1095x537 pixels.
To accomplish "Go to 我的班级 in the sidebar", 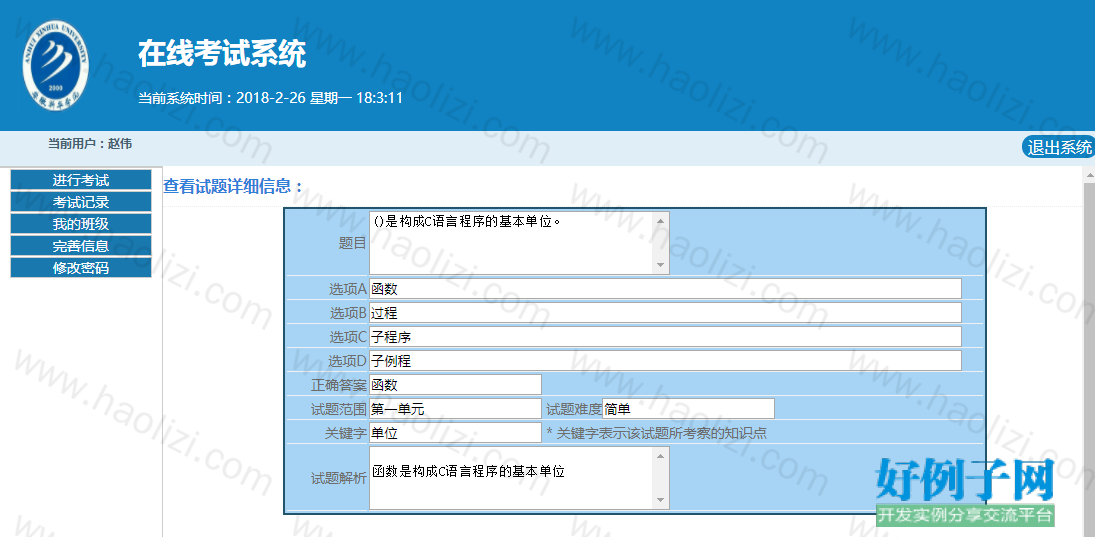I will 81,224.
